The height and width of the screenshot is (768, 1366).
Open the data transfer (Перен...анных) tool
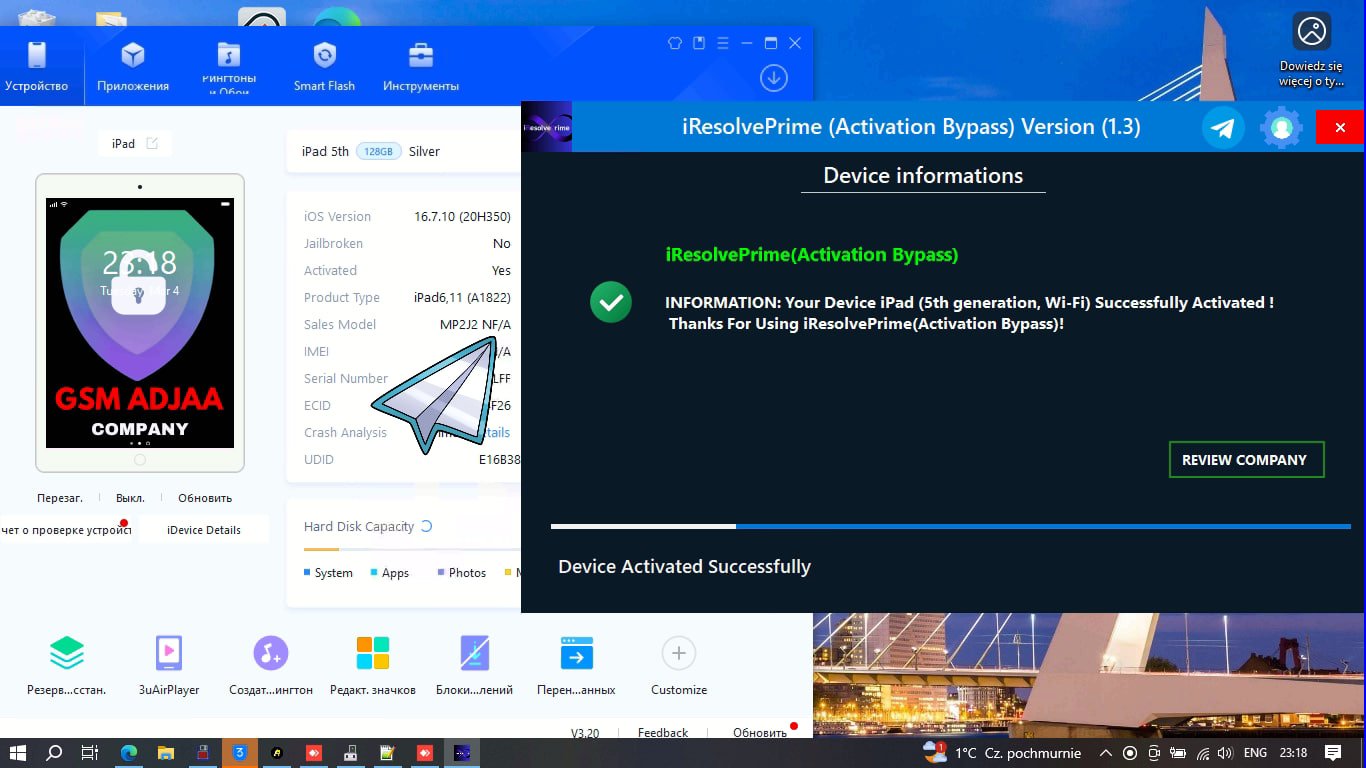577,665
